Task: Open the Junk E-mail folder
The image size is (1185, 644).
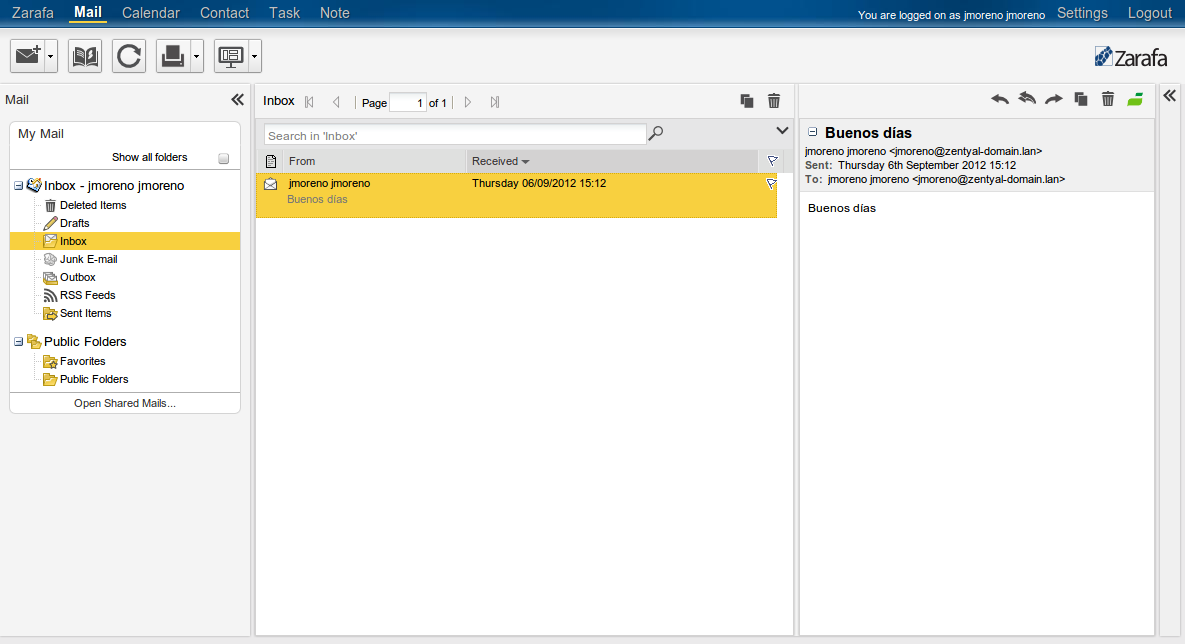Action: tap(88, 259)
